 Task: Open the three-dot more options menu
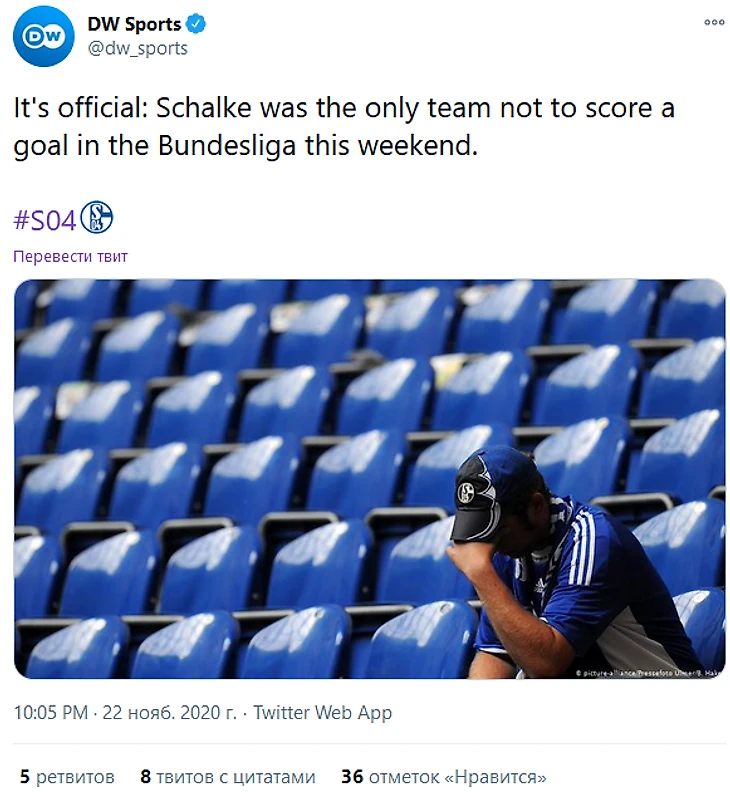point(714,22)
